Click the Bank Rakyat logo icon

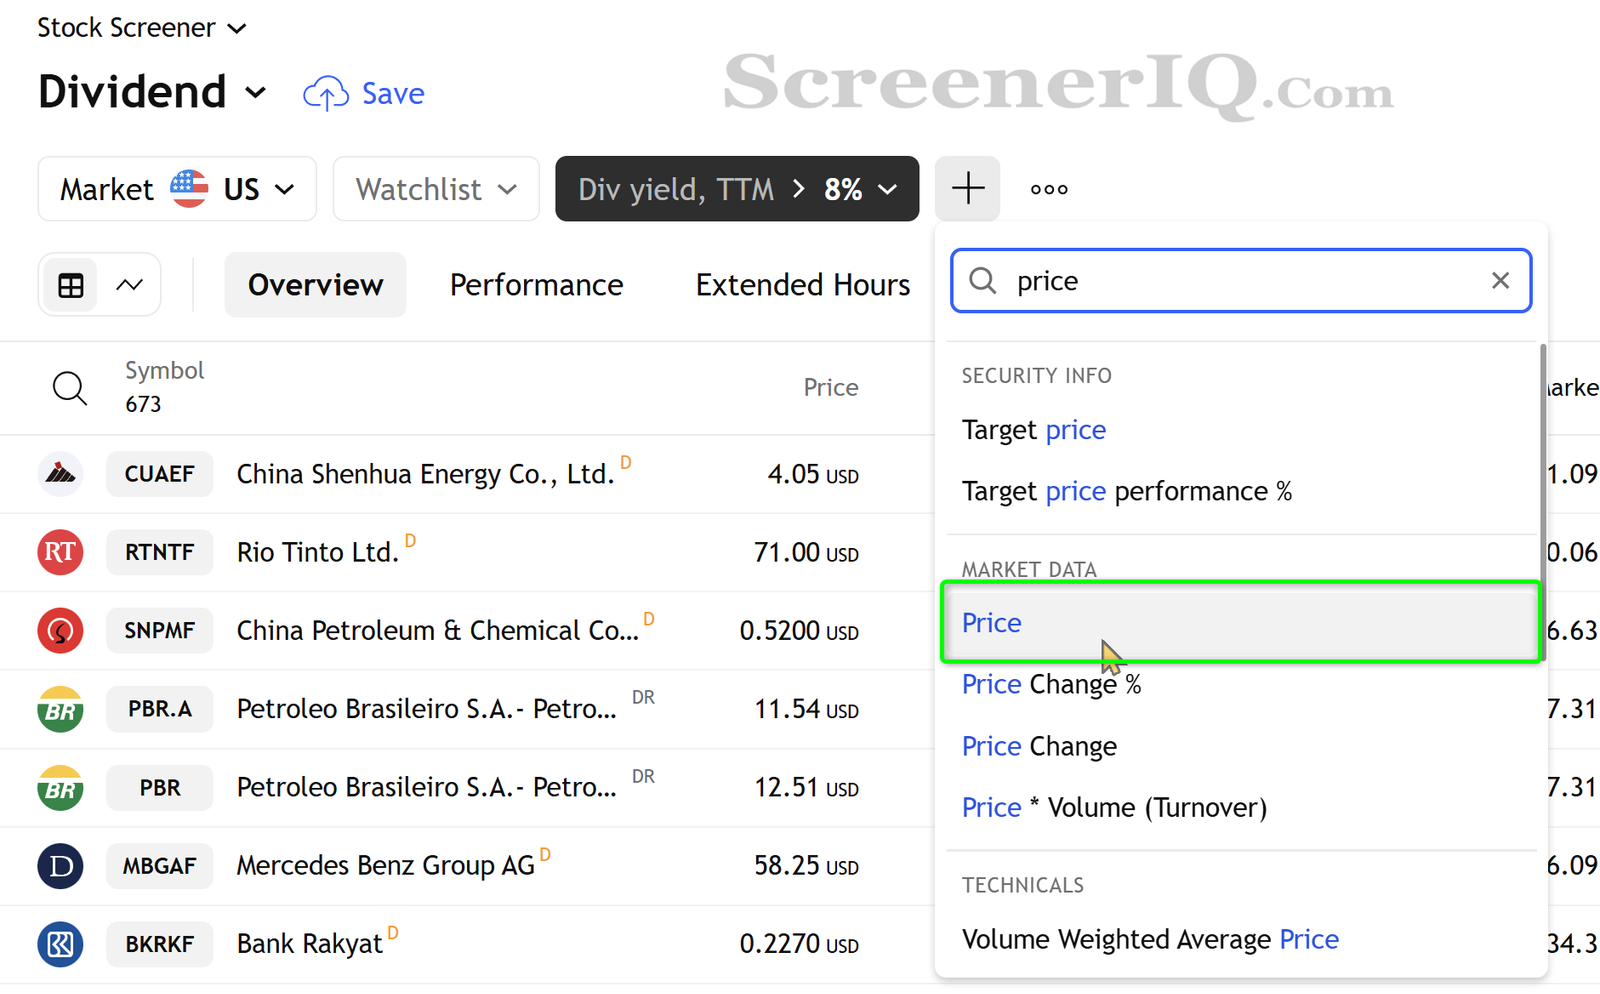coord(60,944)
